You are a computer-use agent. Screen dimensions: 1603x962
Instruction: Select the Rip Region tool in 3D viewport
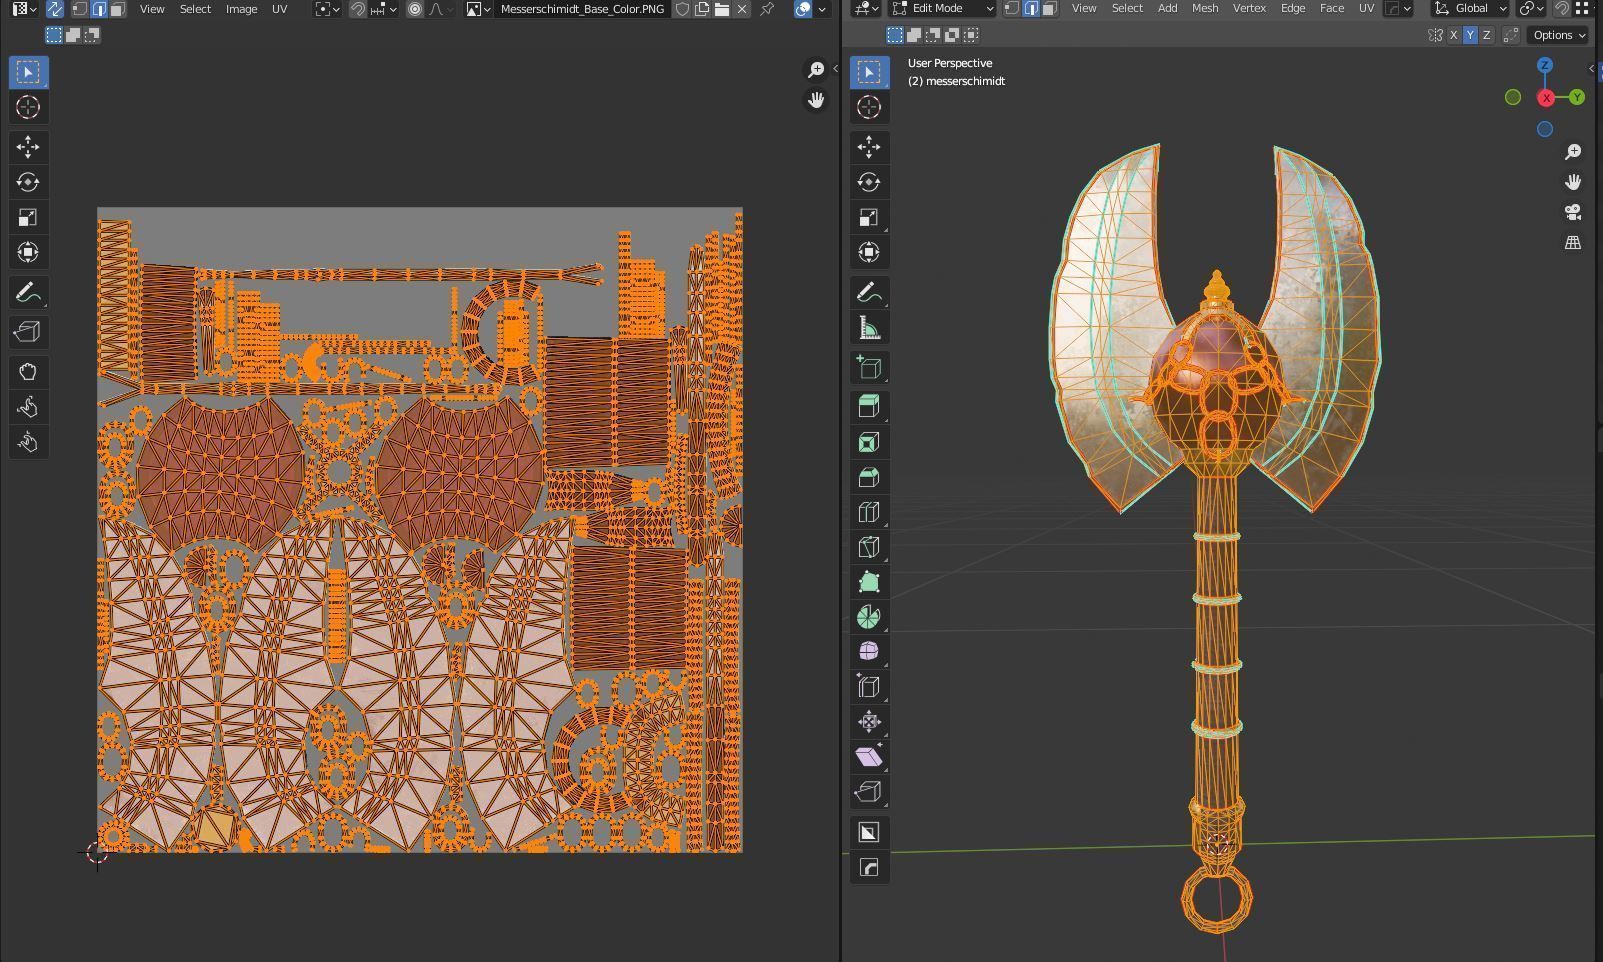pos(868,791)
